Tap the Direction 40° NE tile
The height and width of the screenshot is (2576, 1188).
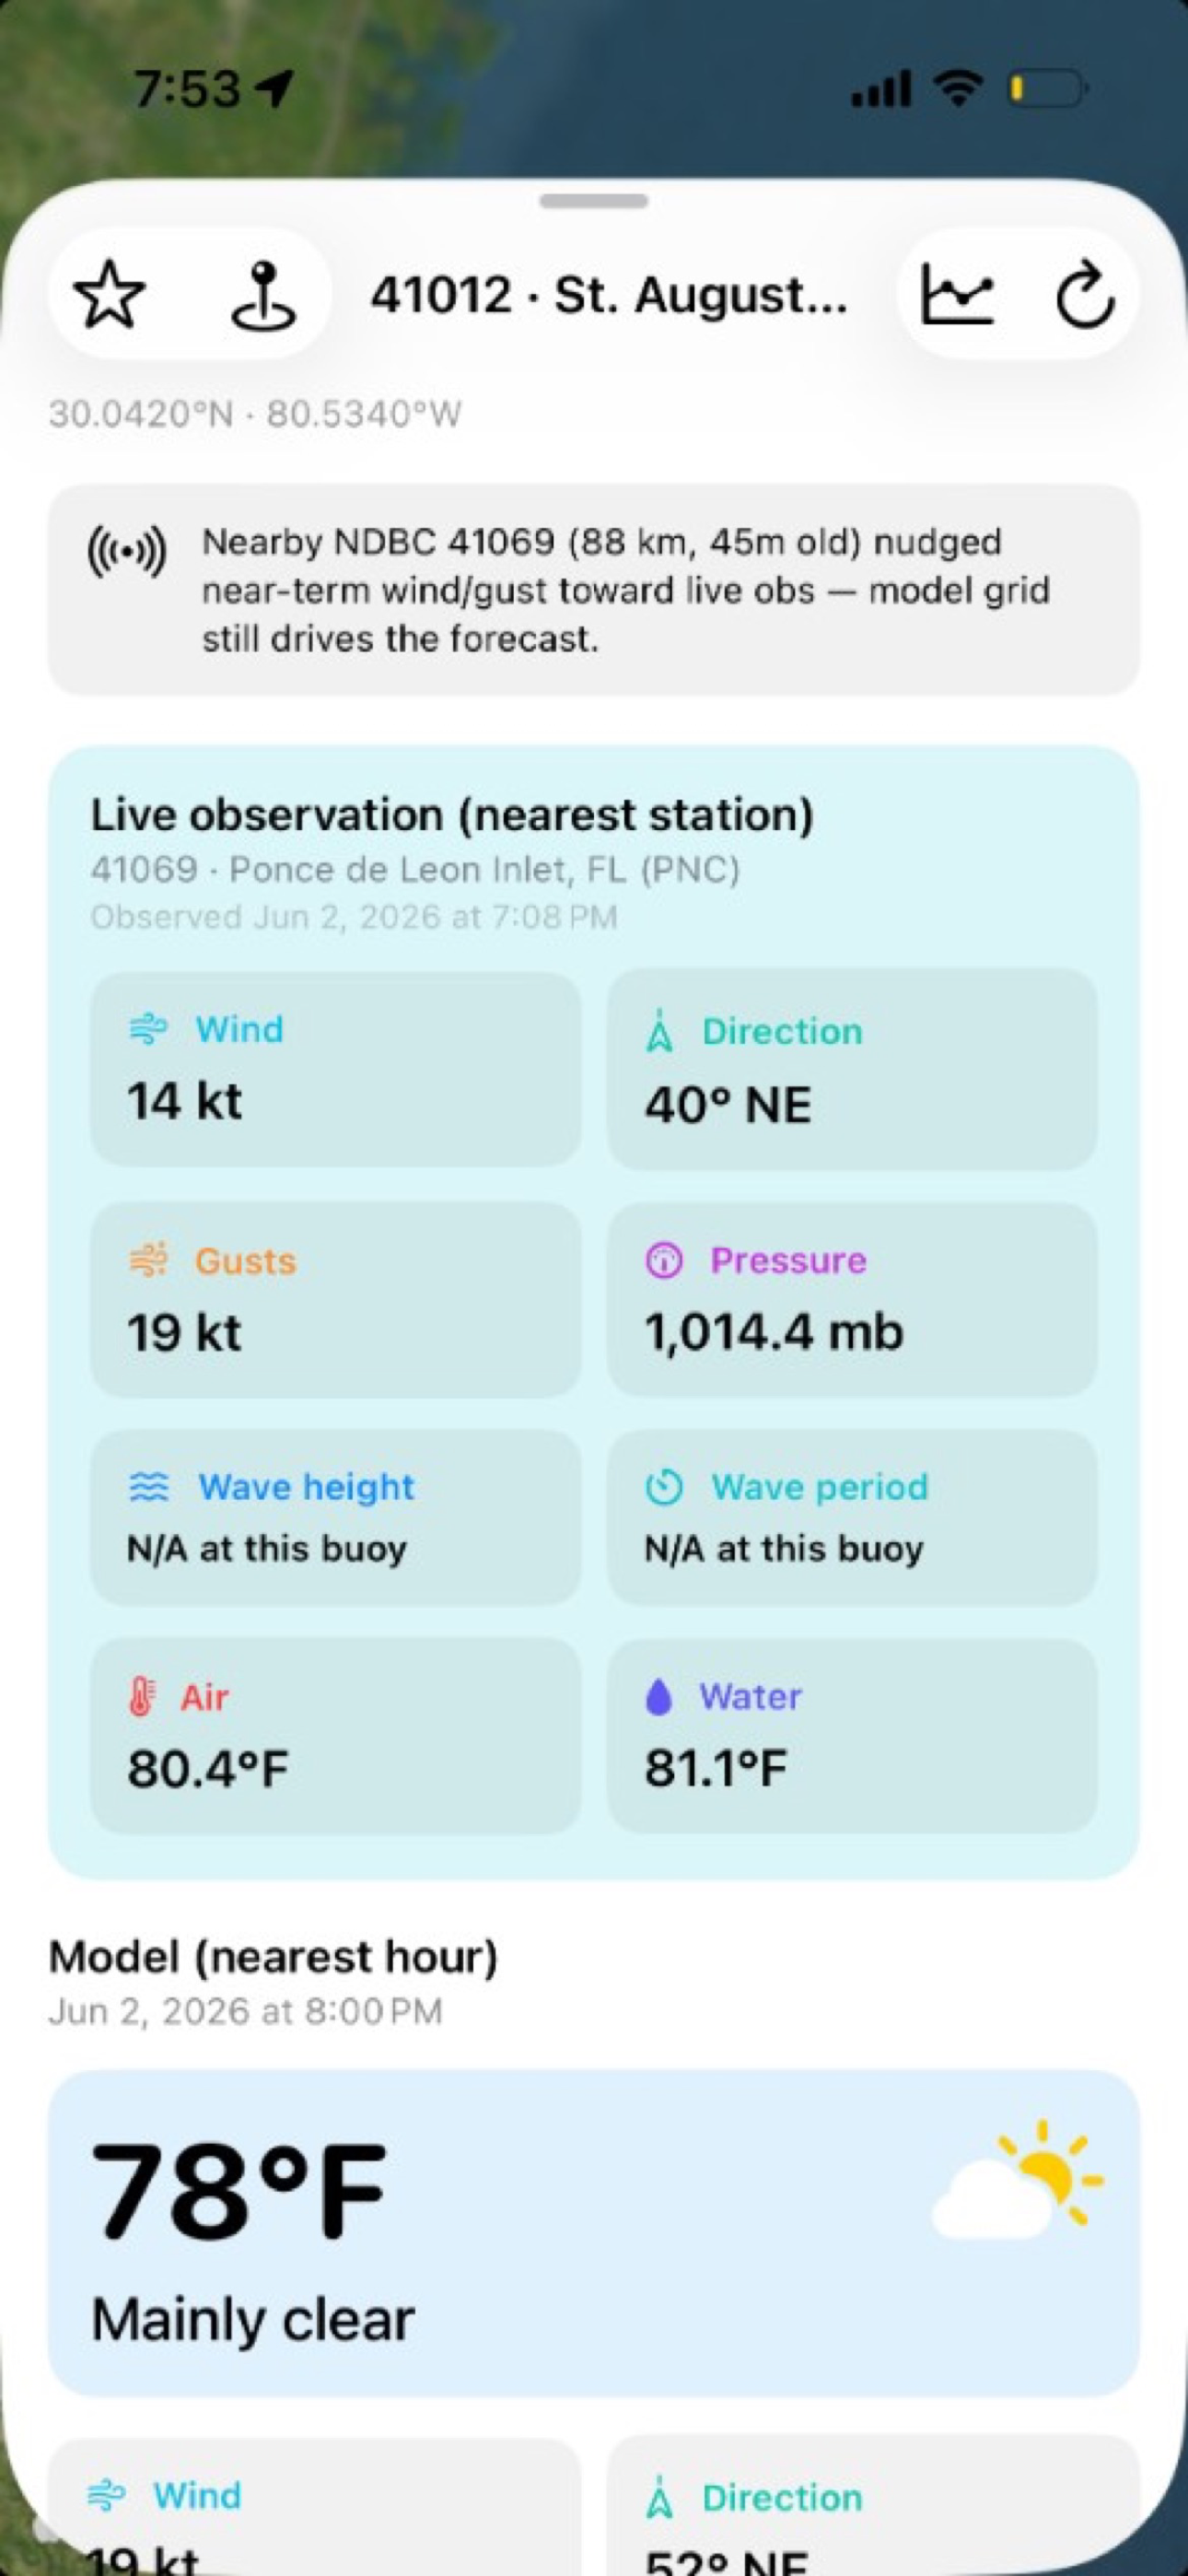(852, 1068)
